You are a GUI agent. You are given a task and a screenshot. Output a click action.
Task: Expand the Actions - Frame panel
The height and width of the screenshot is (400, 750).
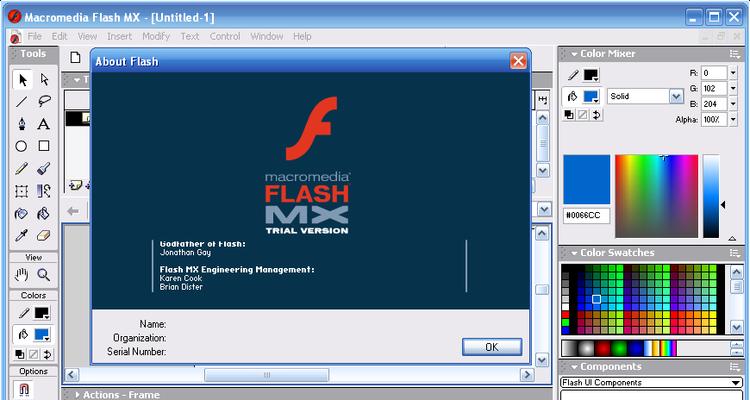click(x=77, y=395)
